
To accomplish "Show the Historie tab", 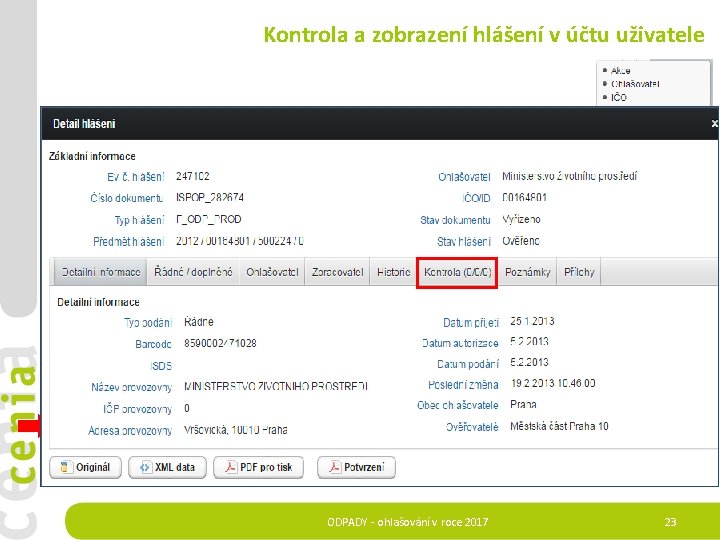I will click(394, 272).
